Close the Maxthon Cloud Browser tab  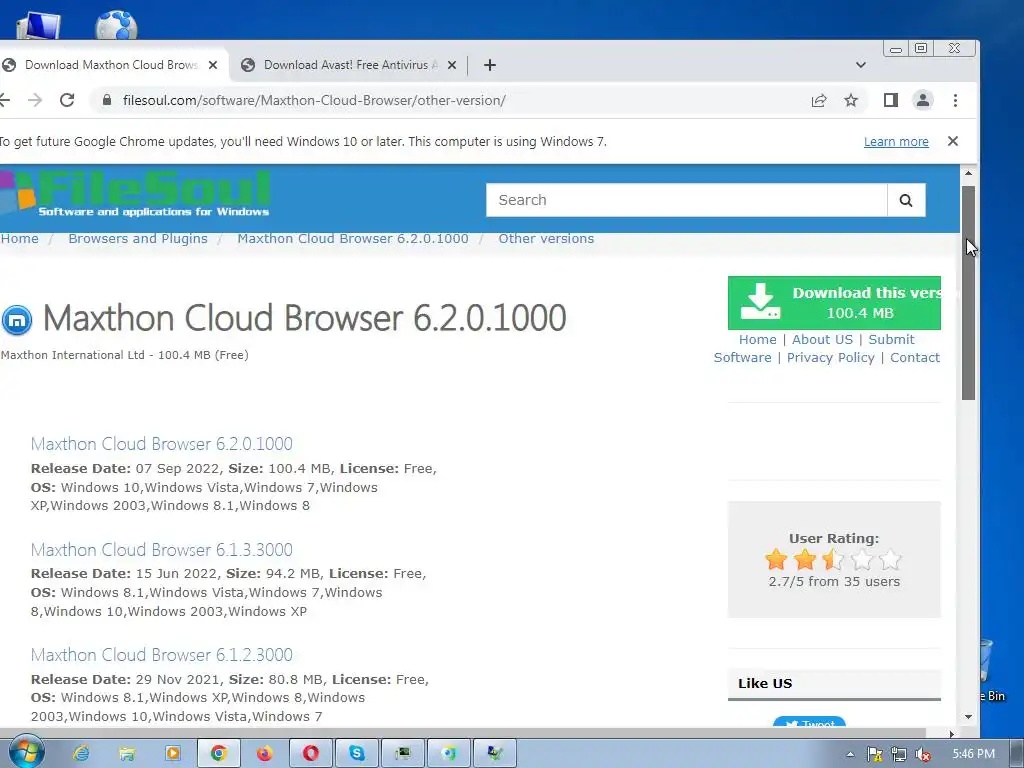(x=213, y=65)
